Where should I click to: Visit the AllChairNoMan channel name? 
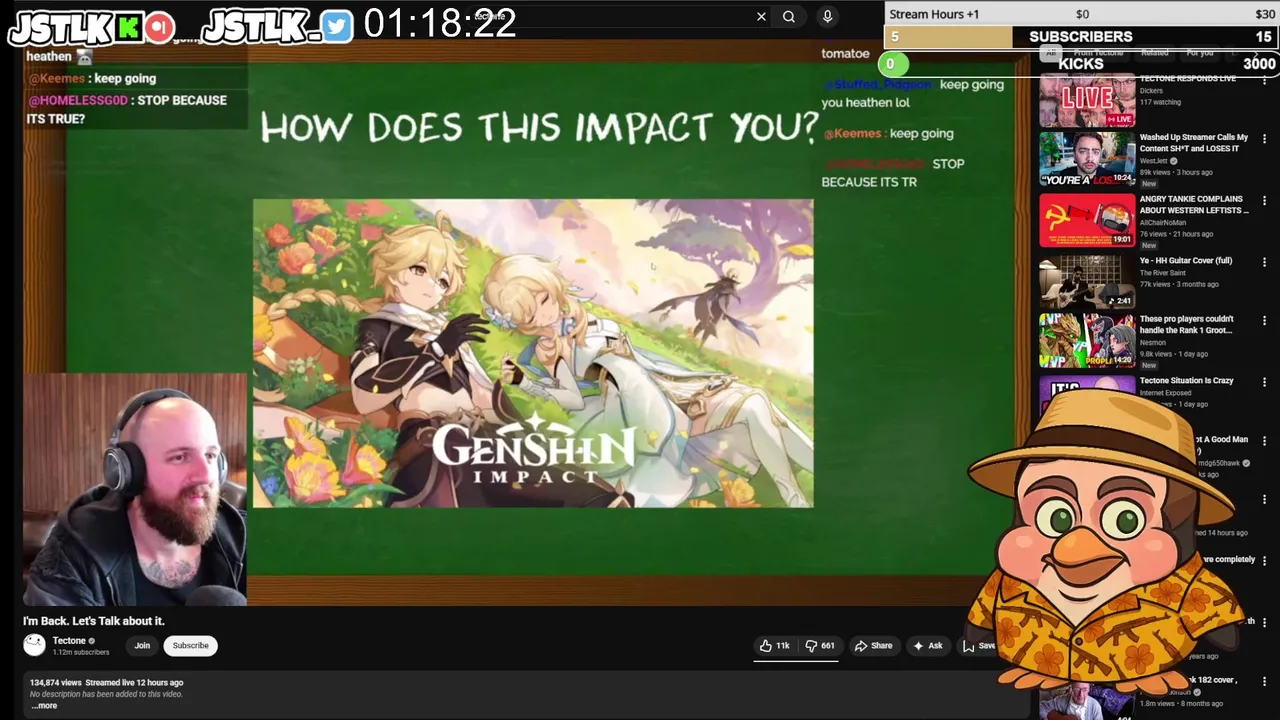point(1161,222)
